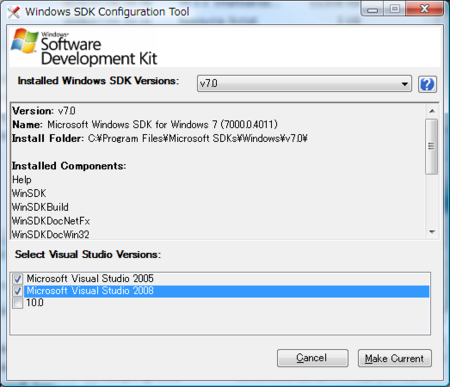Click the WinSDKDocNetFx component entry

click(51, 221)
